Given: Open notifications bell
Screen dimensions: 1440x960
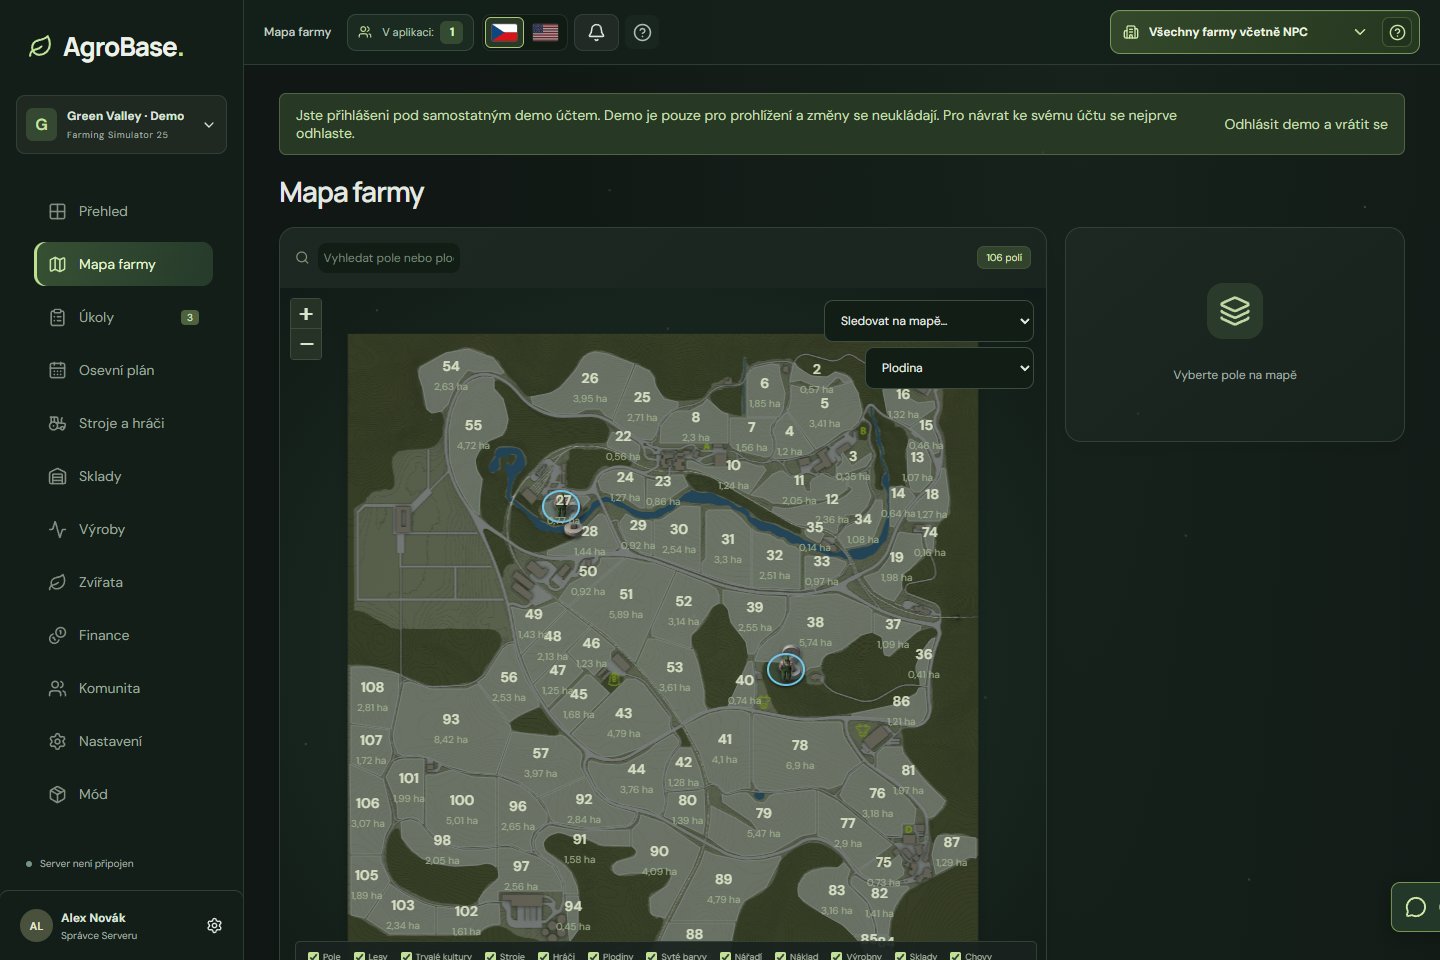Looking at the screenshot, I should [x=596, y=32].
